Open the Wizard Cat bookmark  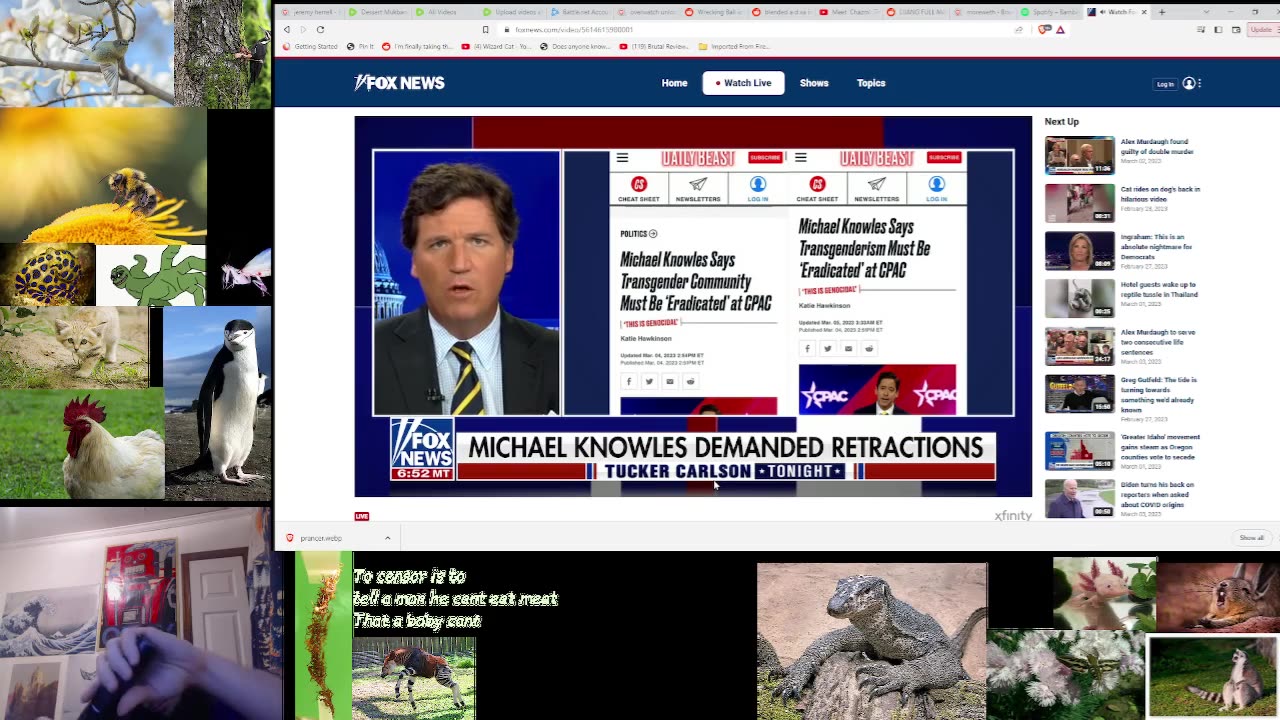point(497,47)
